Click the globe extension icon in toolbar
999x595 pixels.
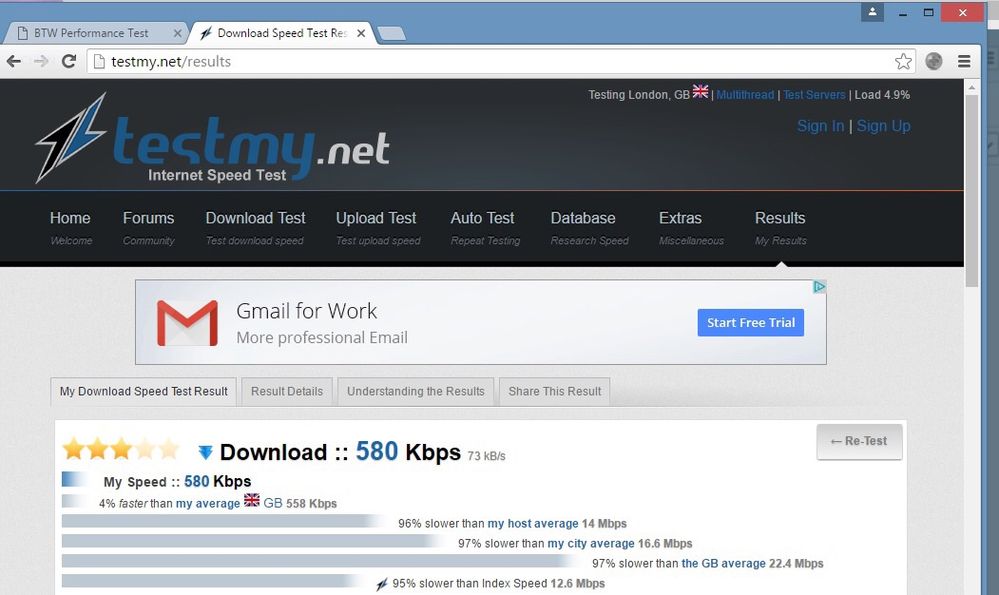click(933, 61)
